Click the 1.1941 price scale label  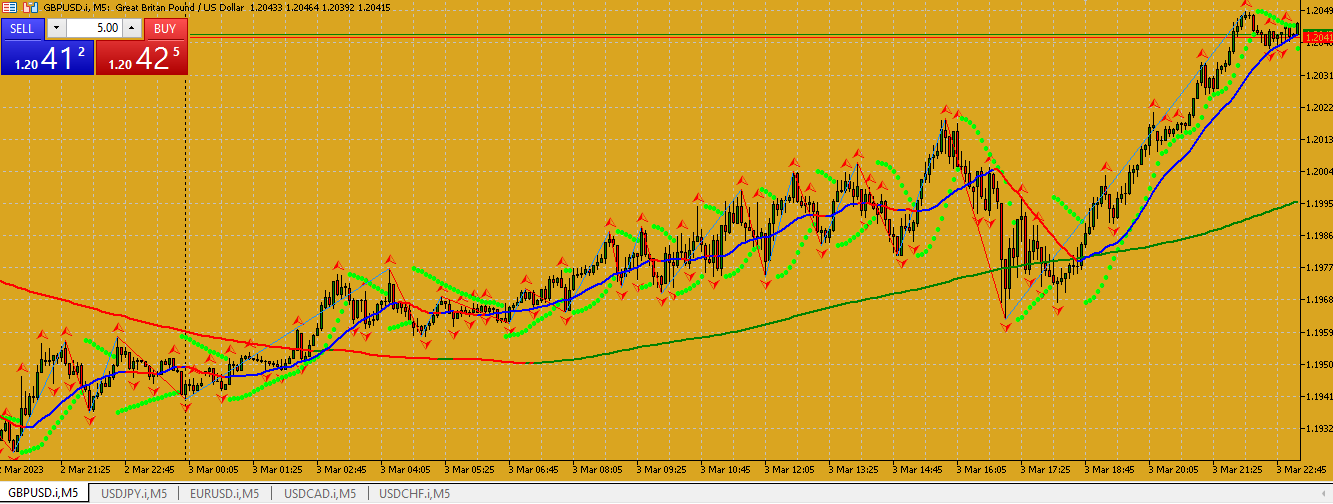click(1318, 397)
